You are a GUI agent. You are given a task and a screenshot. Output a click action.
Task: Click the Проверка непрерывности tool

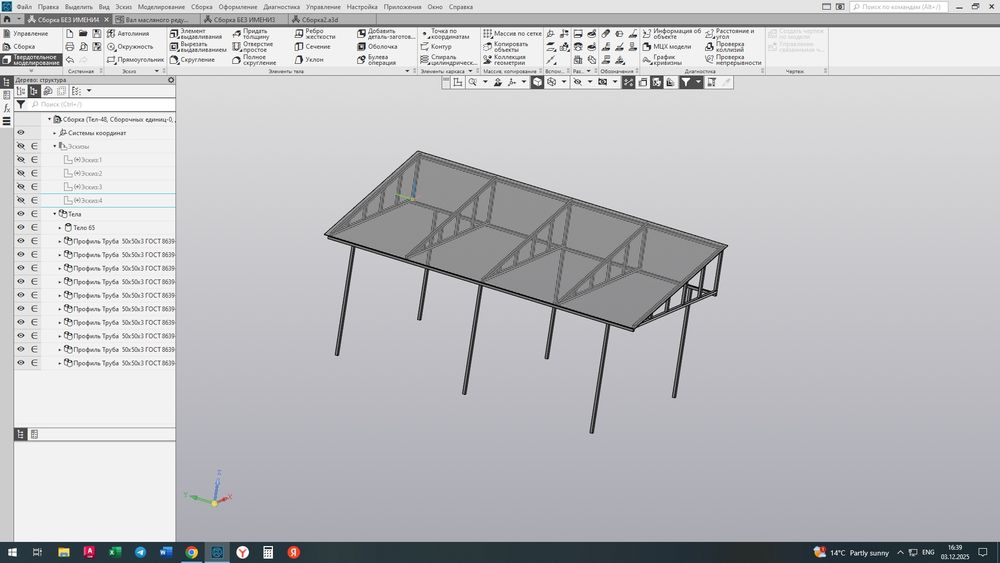(x=733, y=60)
